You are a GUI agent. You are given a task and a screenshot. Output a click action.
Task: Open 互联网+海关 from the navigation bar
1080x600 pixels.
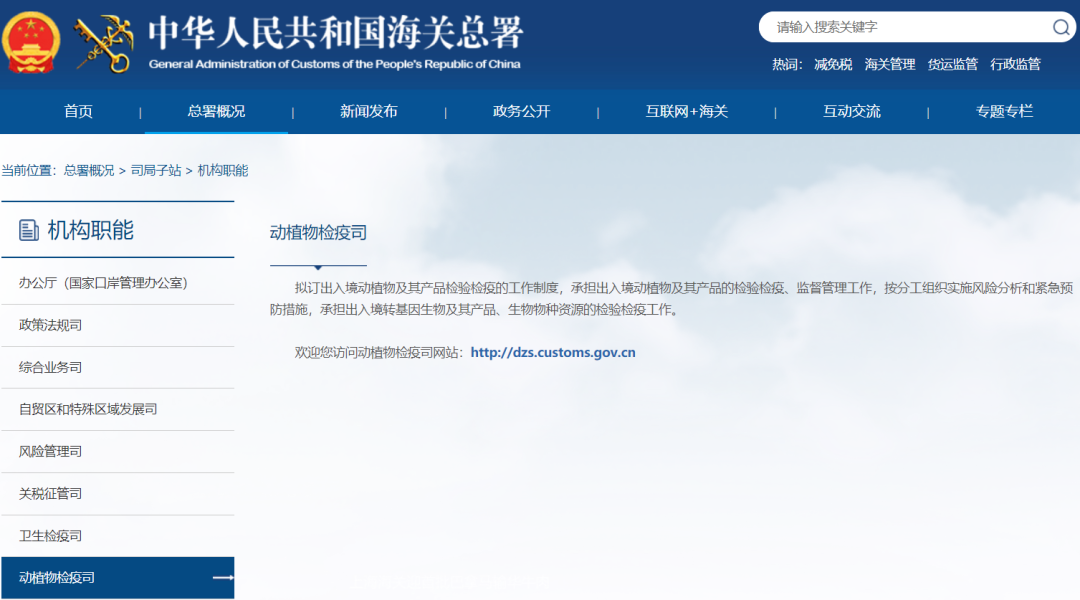tap(686, 112)
